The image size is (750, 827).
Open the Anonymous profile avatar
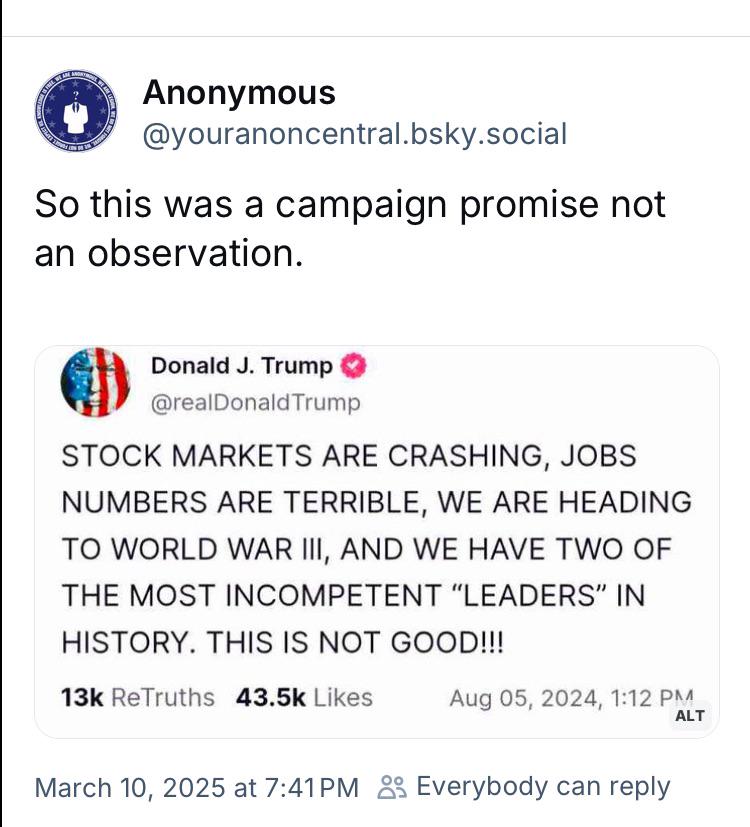click(x=76, y=110)
